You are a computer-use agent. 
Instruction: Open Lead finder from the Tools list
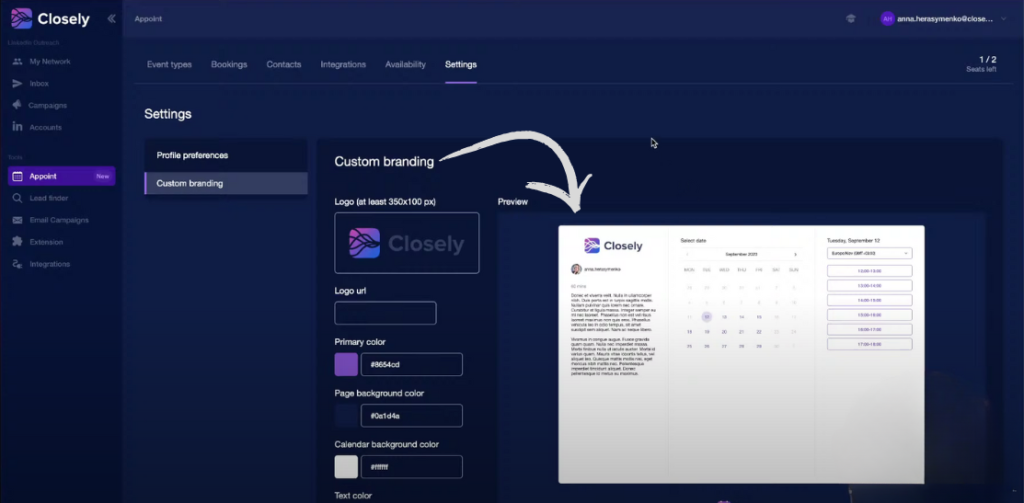[48, 198]
